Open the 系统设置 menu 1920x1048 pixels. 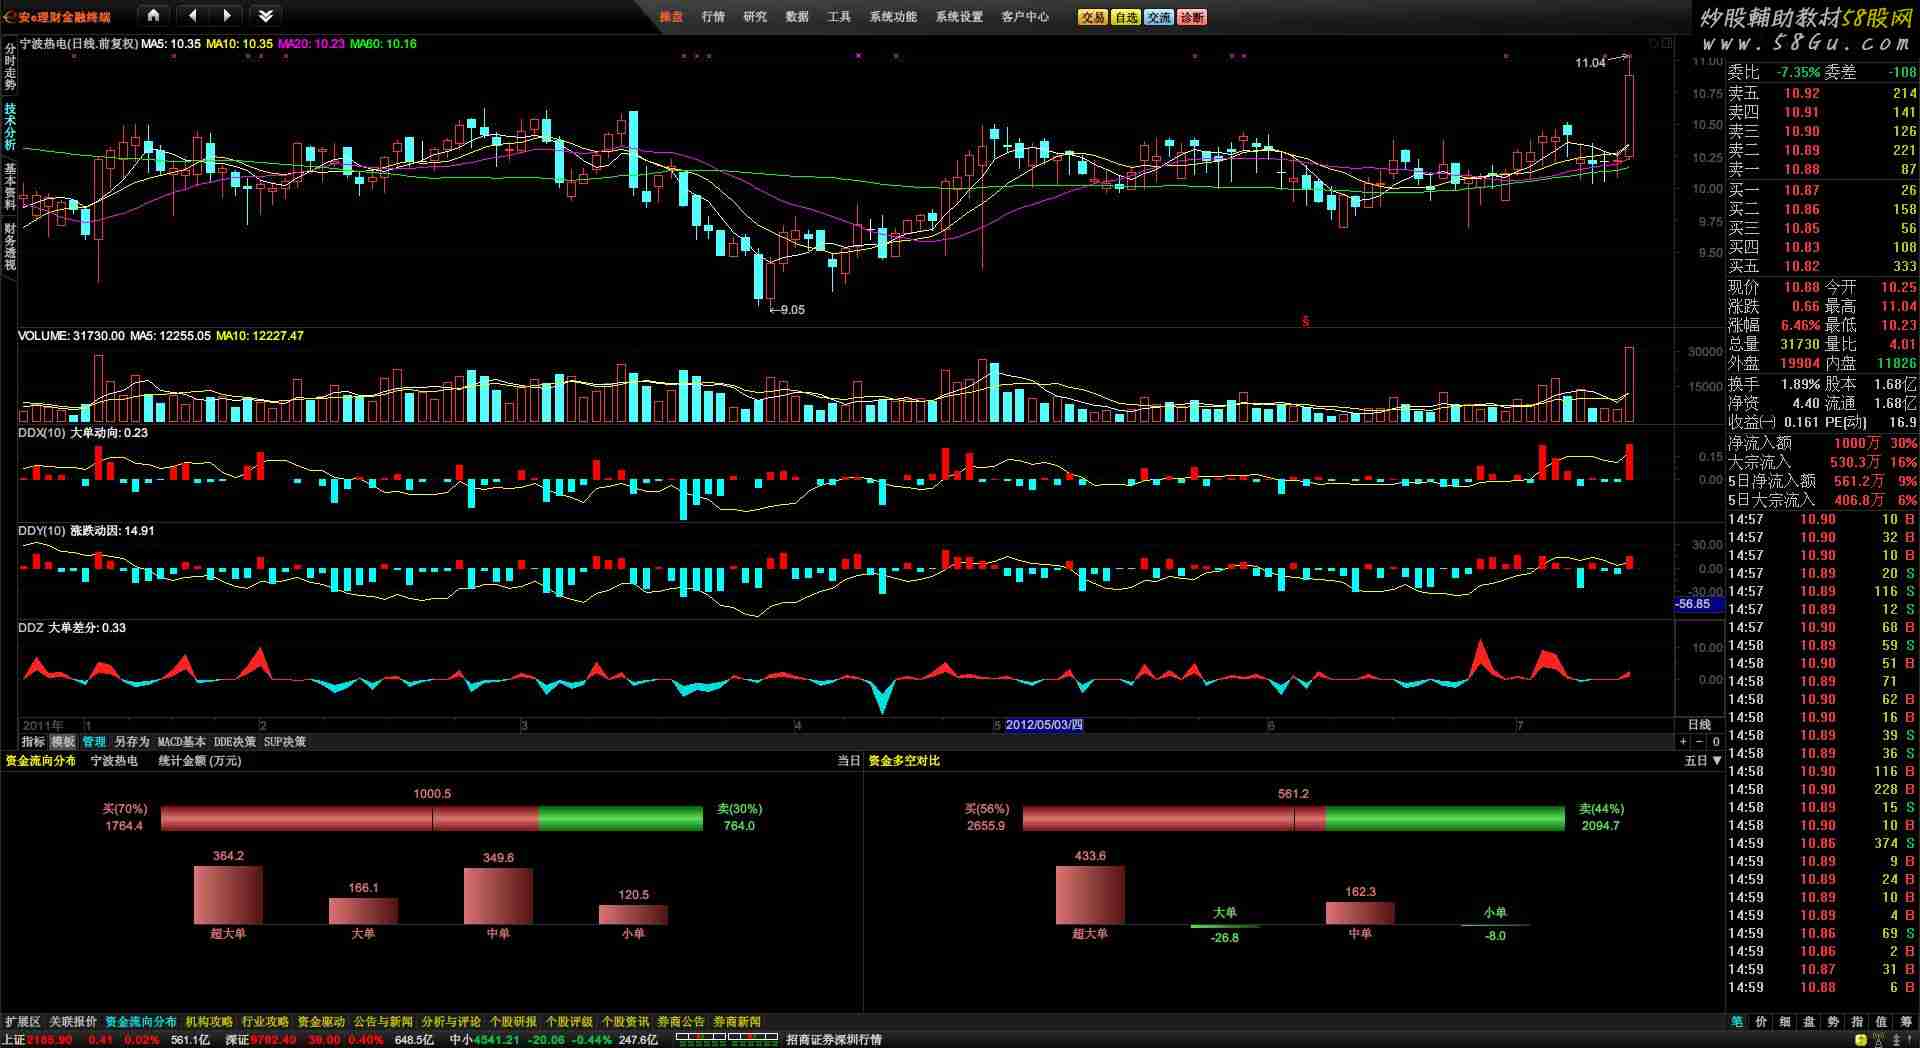pos(959,17)
